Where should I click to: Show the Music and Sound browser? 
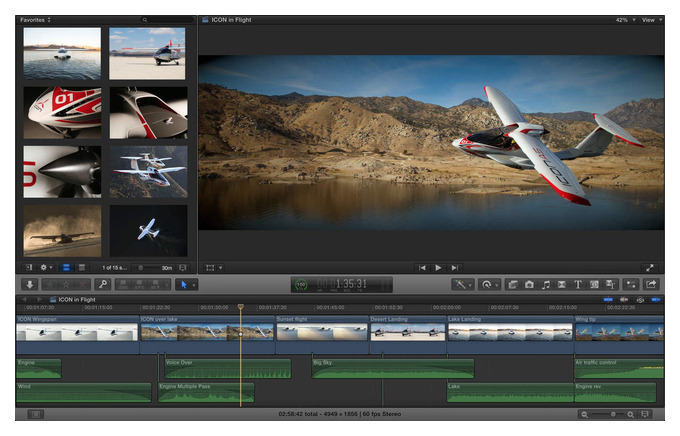546,285
